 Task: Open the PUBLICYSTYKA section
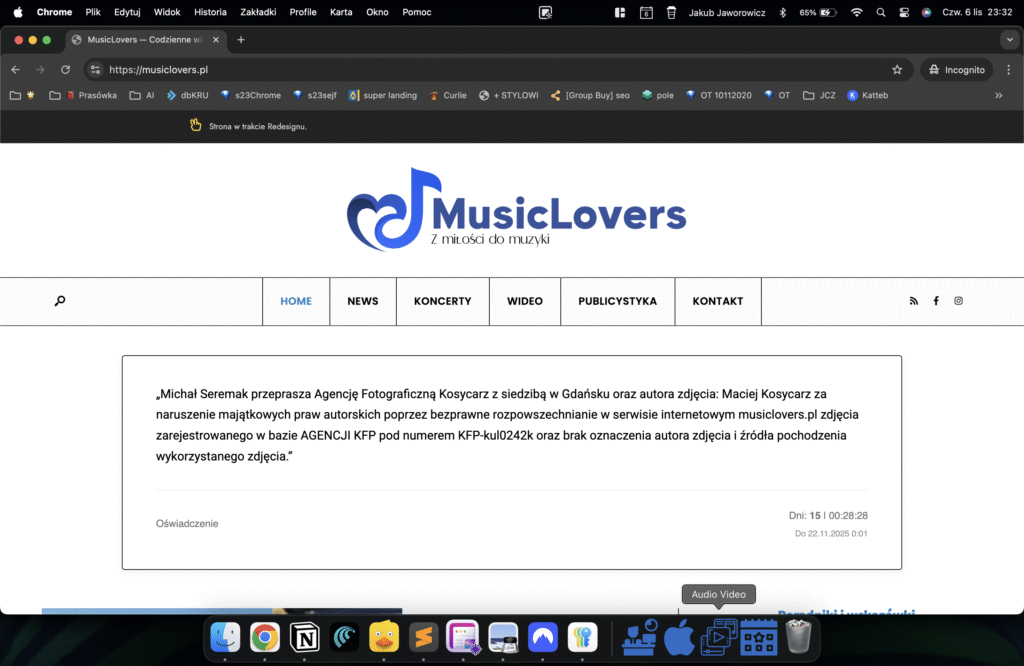[617, 301]
